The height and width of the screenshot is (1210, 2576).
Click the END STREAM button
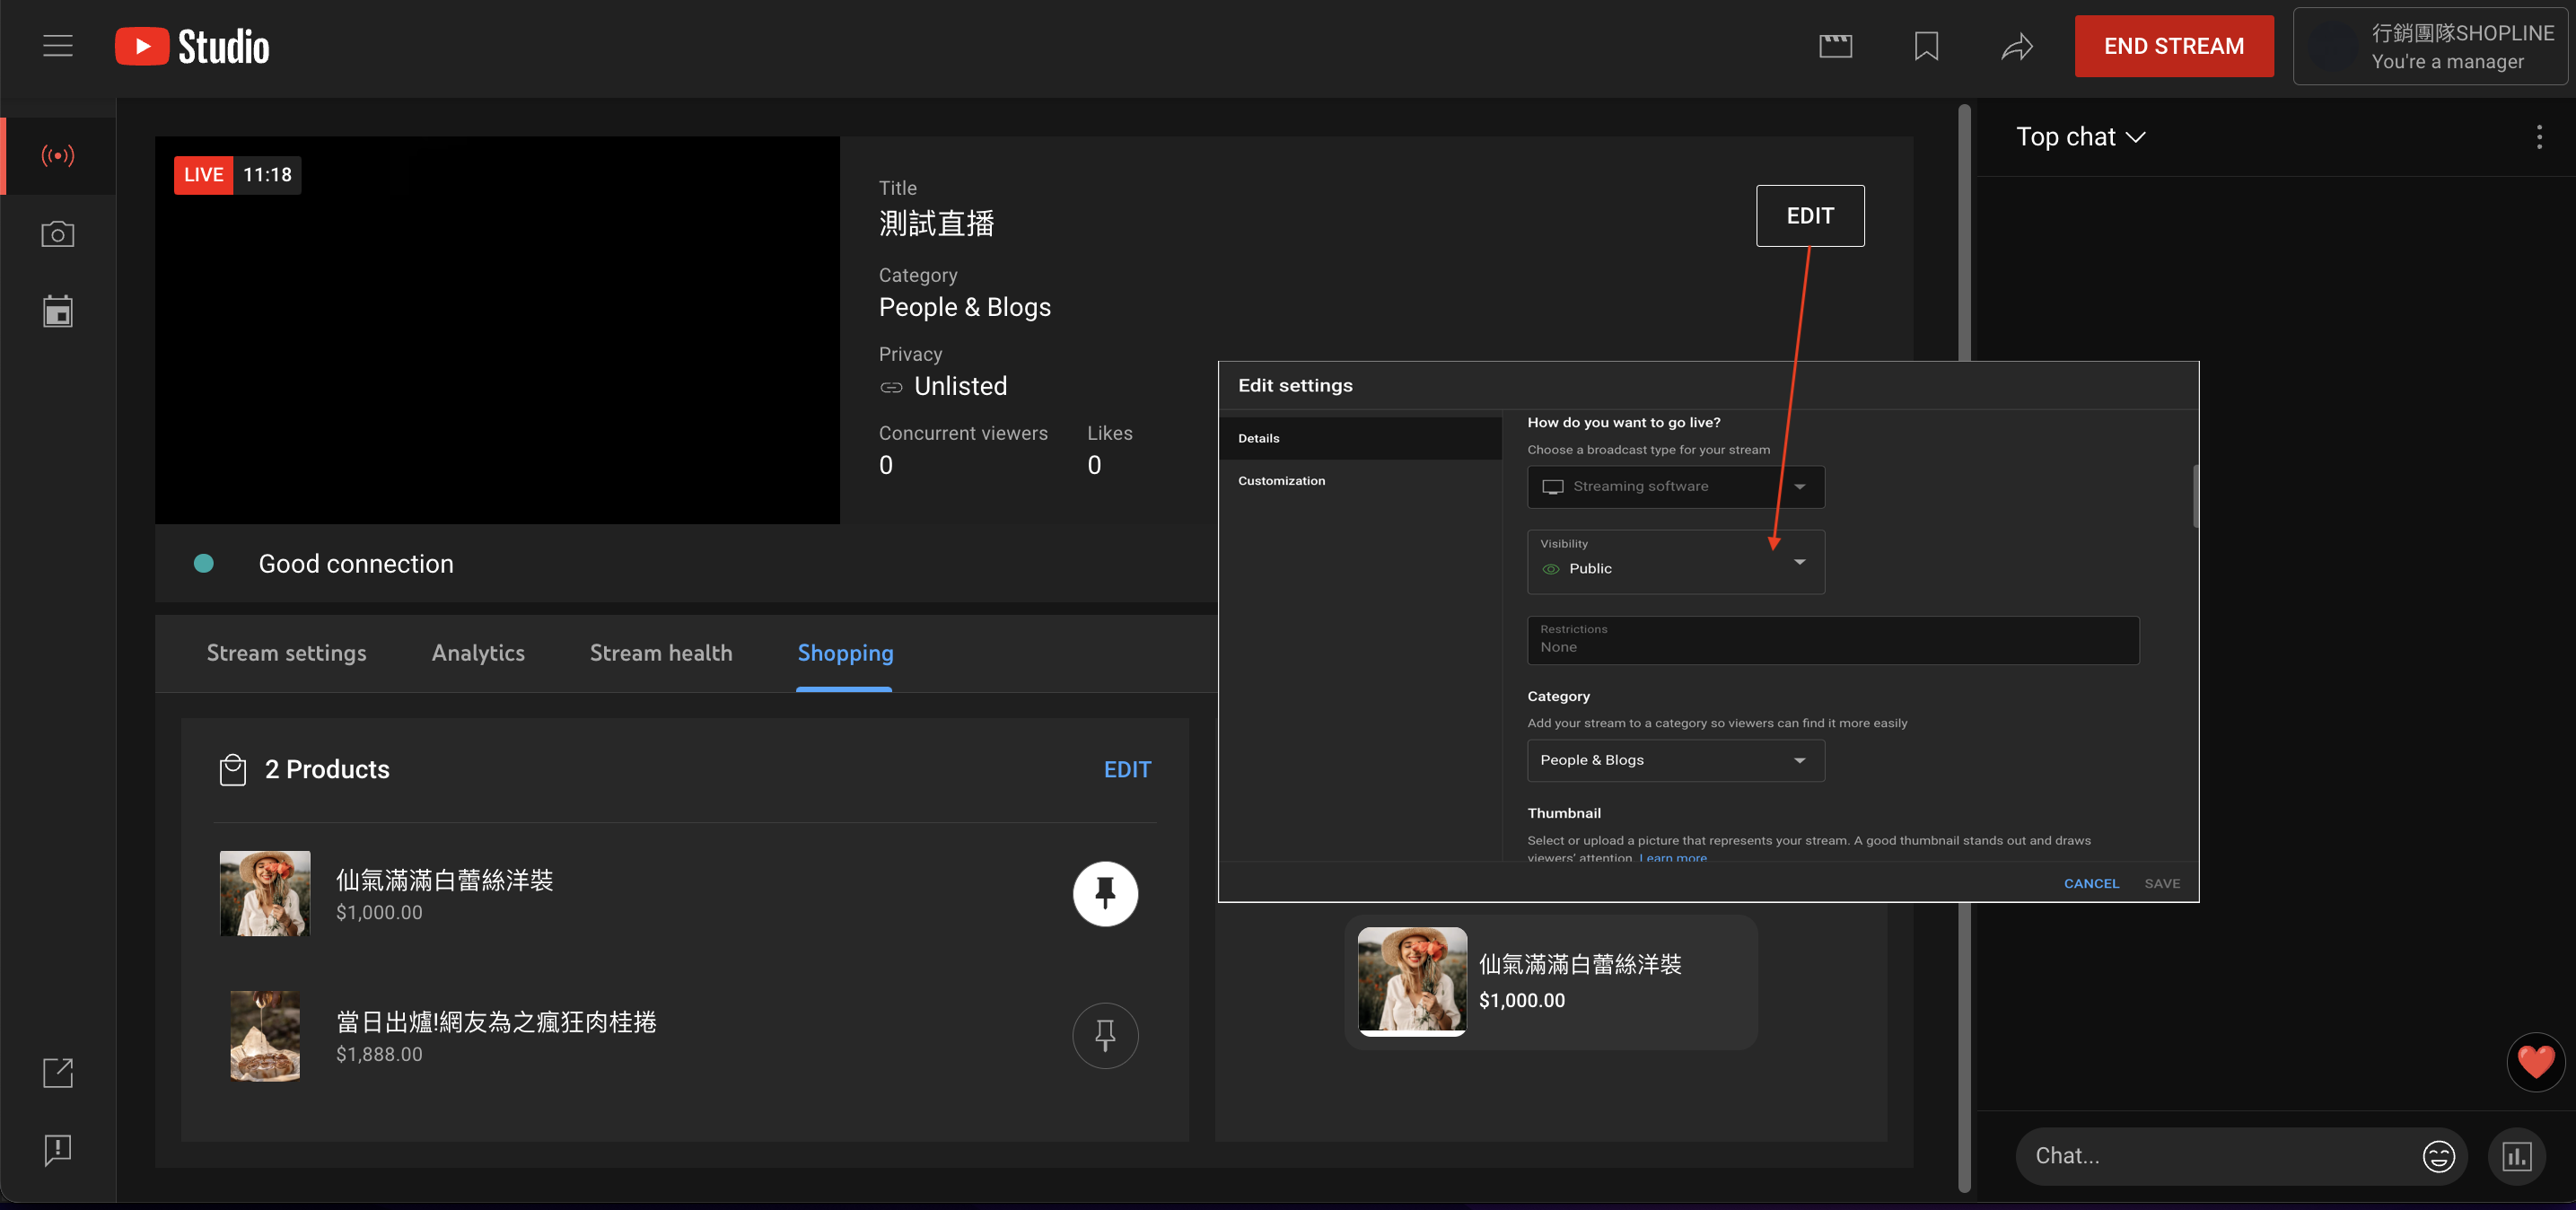[2173, 46]
